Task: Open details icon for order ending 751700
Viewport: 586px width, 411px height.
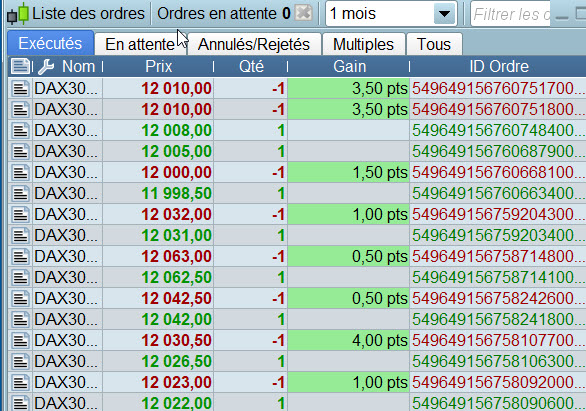Action: 20,89
